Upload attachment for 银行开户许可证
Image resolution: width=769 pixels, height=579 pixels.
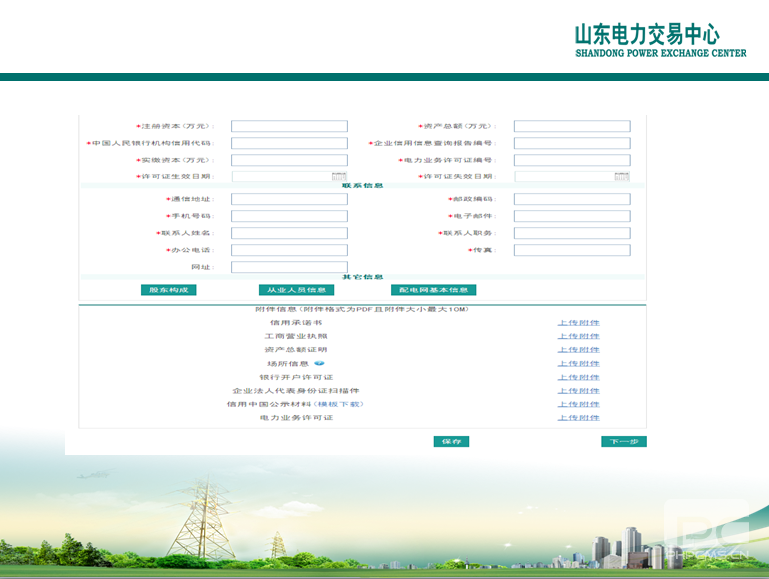[579, 378]
